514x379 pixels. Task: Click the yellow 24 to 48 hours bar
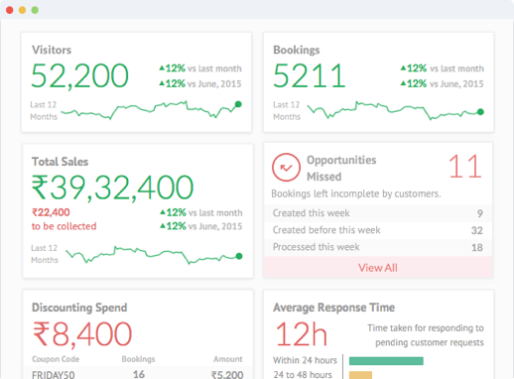[x=361, y=375]
